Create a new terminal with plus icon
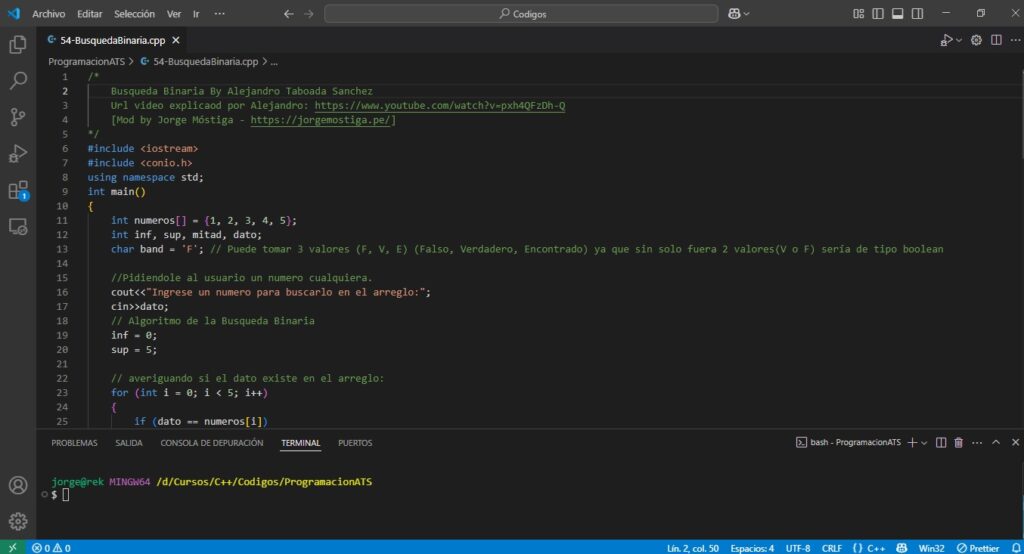 (912, 442)
